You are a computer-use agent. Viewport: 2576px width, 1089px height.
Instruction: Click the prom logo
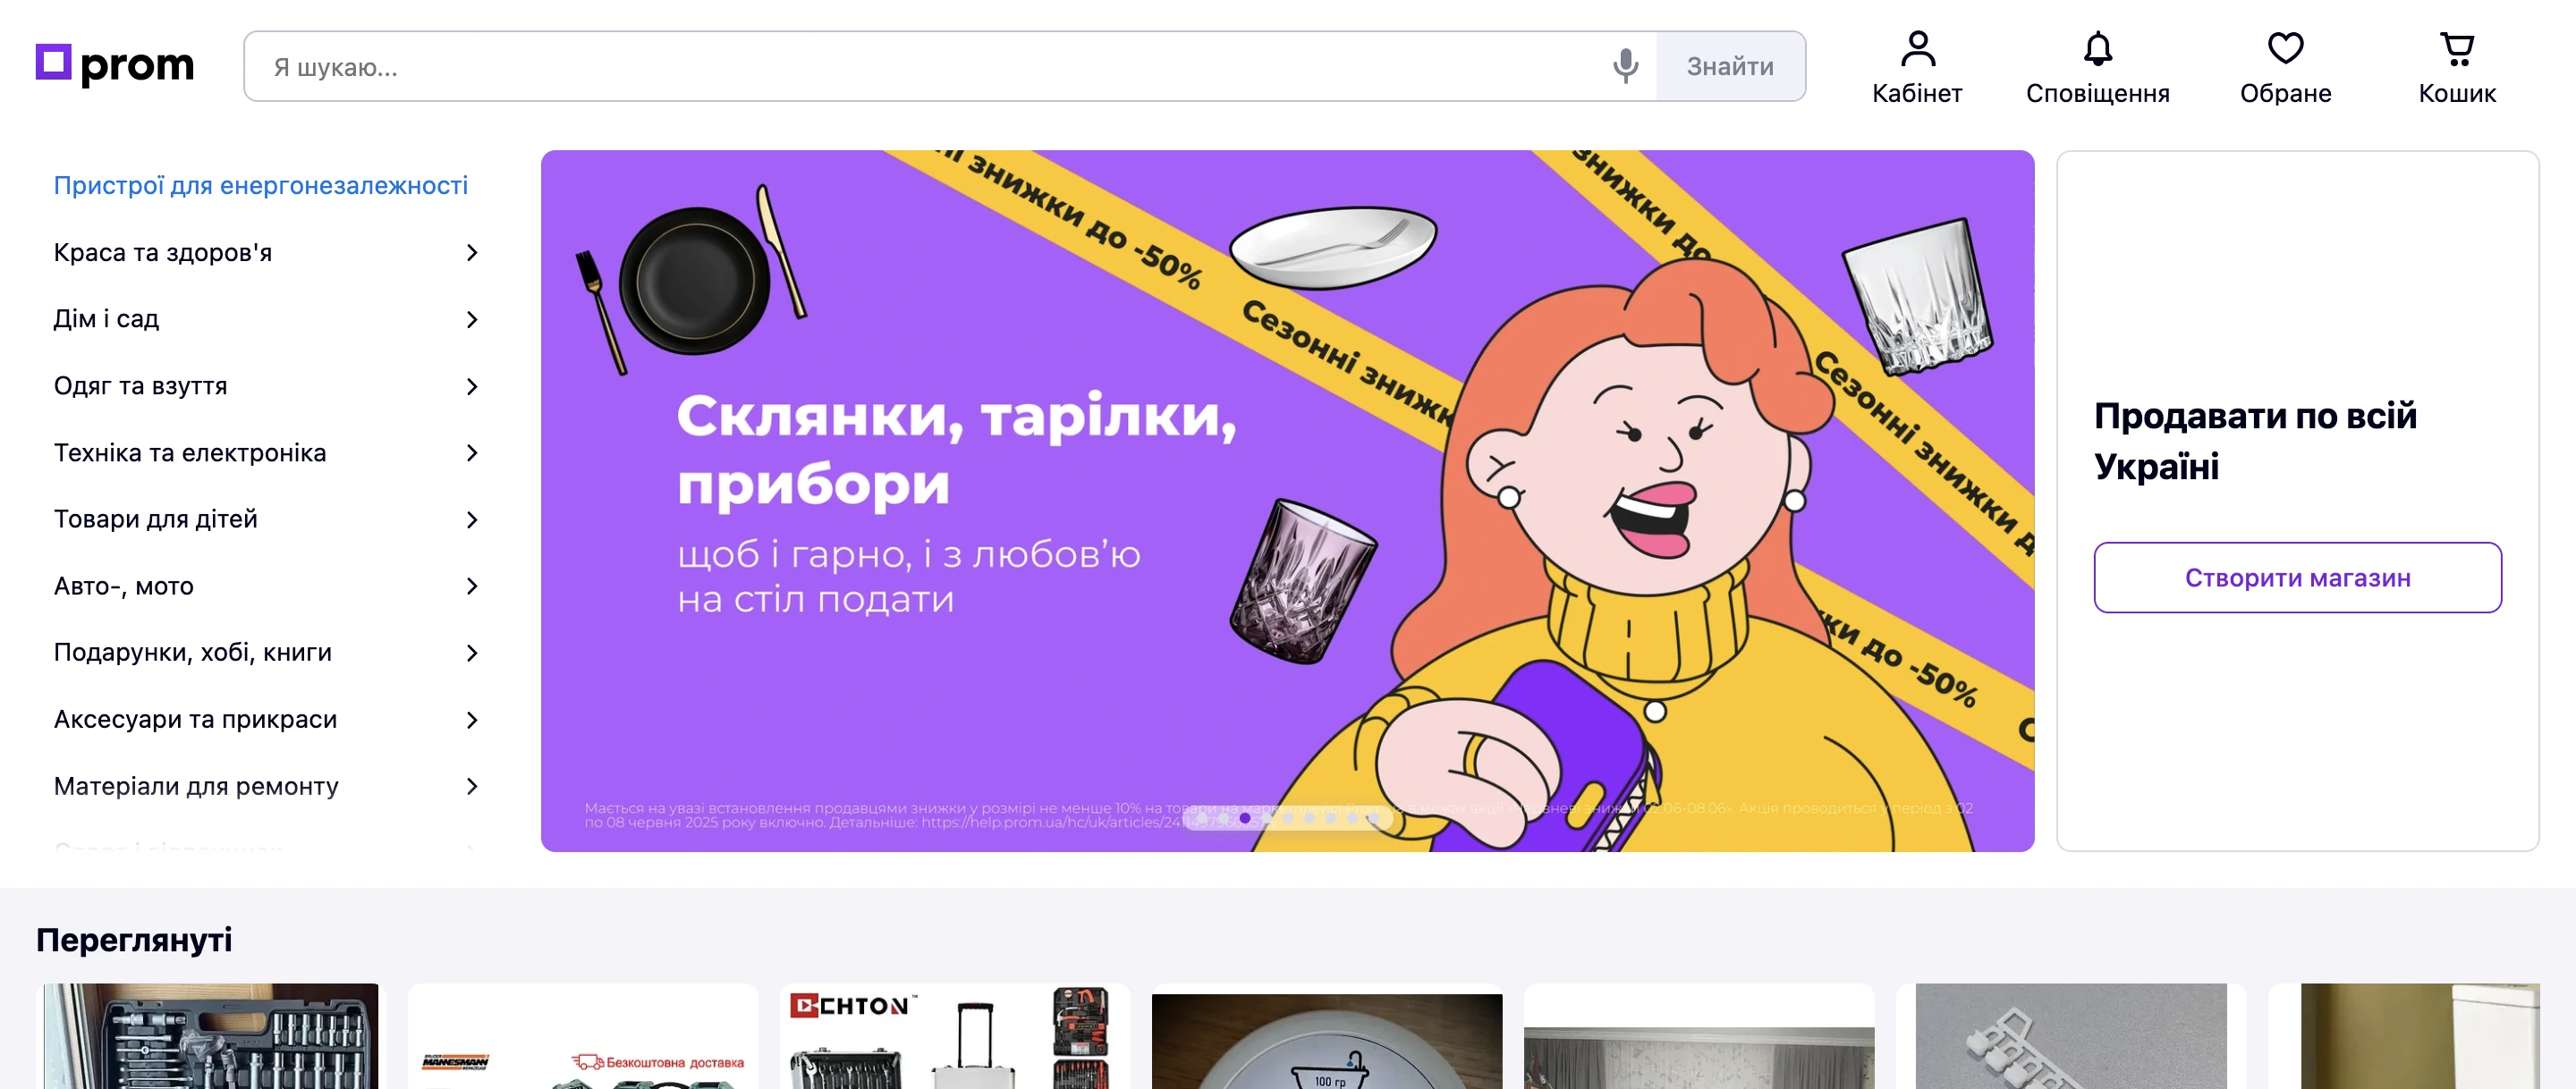pos(115,64)
